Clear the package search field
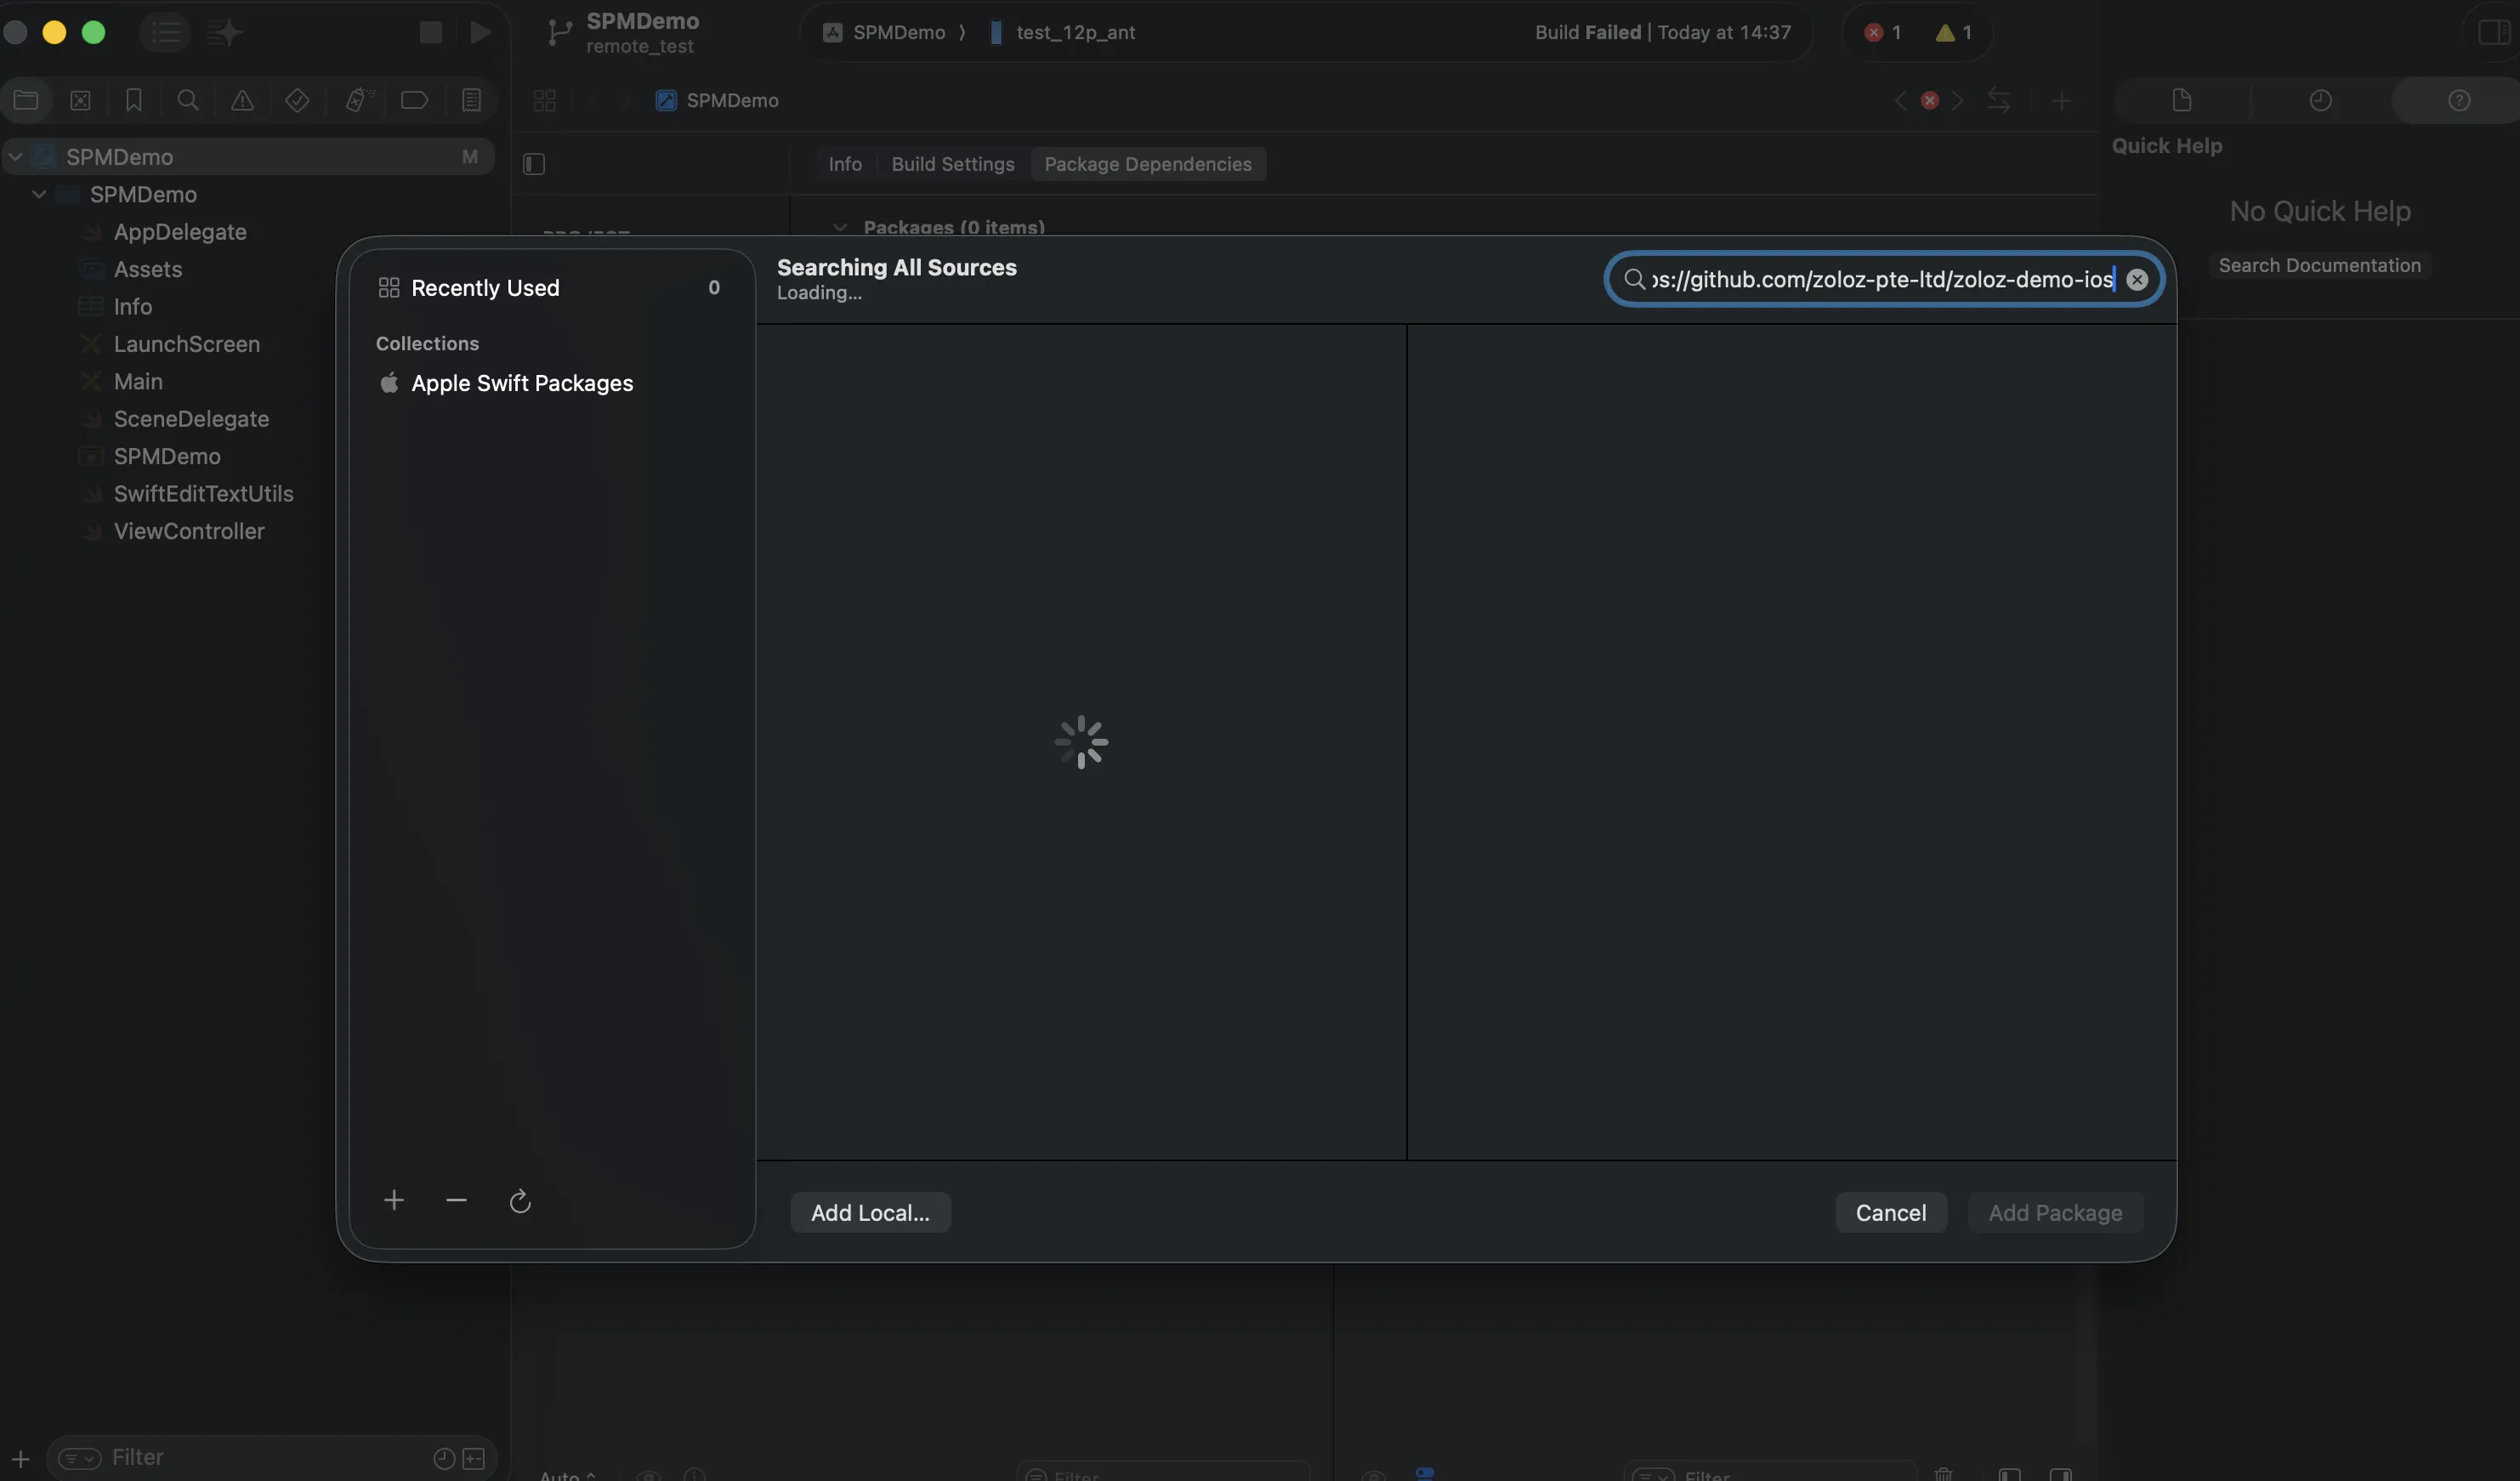 click(x=2137, y=280)
